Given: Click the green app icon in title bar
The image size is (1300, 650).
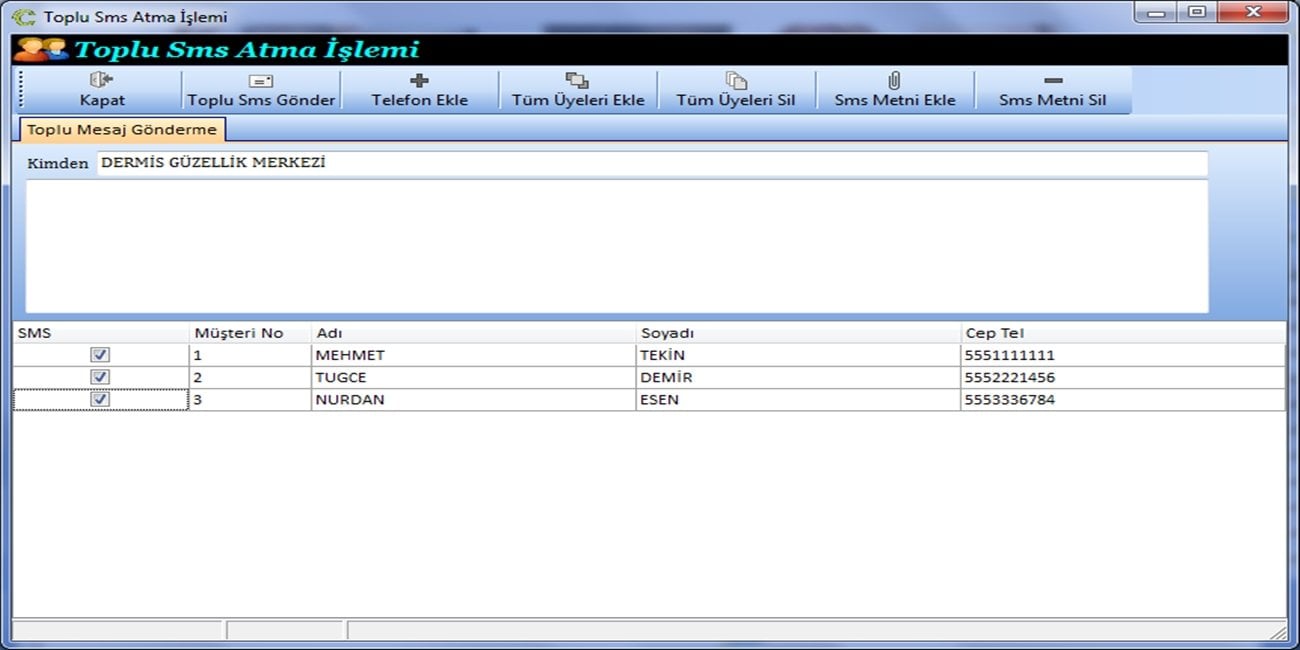Looking at the screenshot, I should pyautogui.click(x=23, y=17).
